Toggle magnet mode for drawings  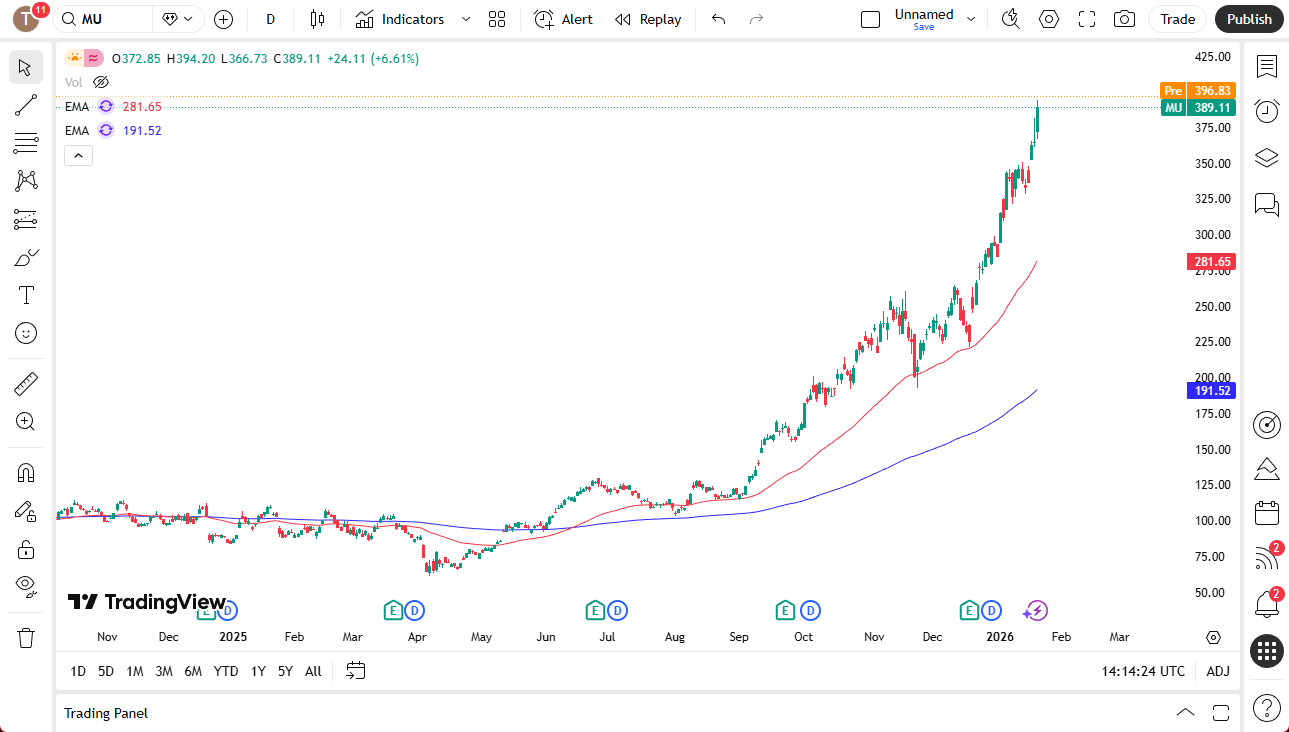click(26, 472)
